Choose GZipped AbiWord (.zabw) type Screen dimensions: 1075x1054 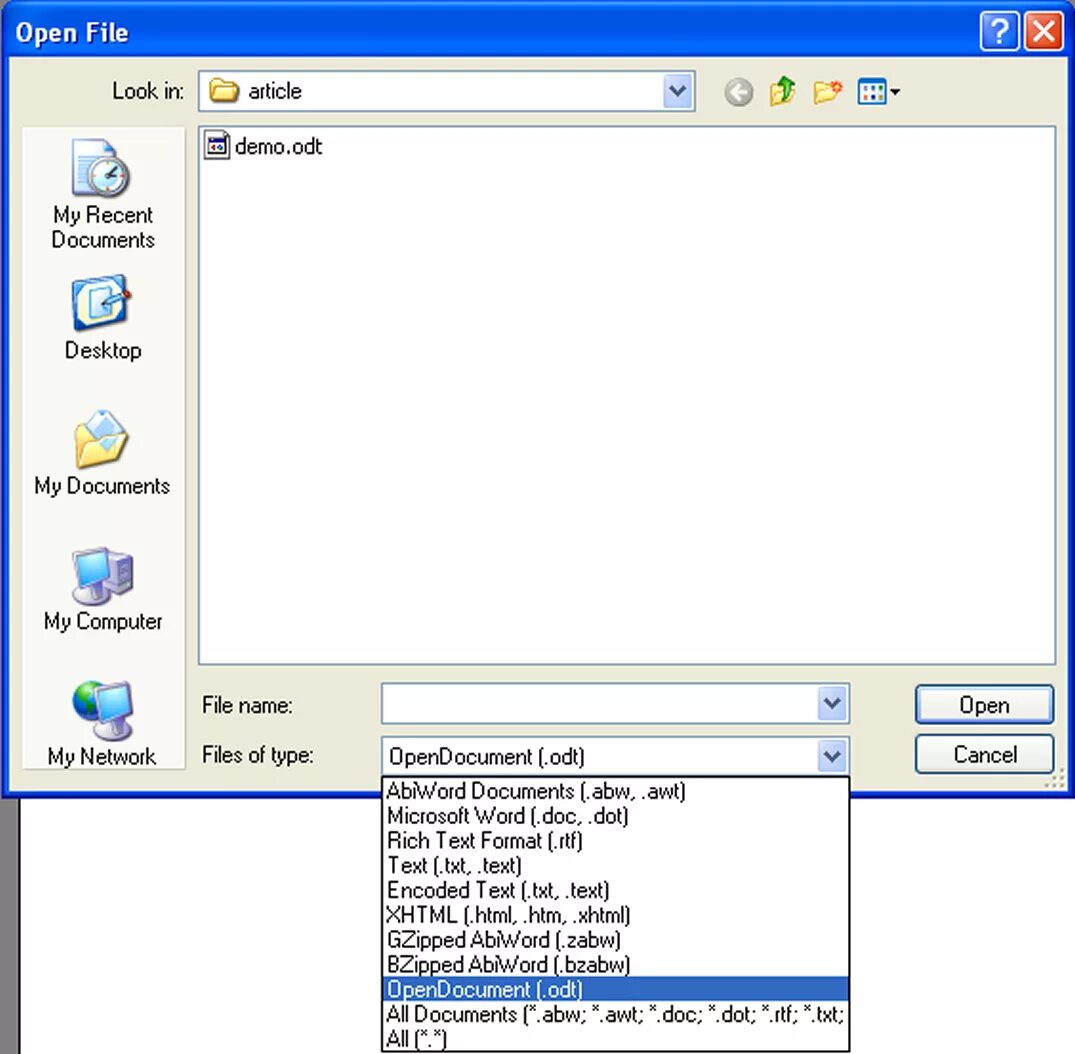click(x=615, y=939)
